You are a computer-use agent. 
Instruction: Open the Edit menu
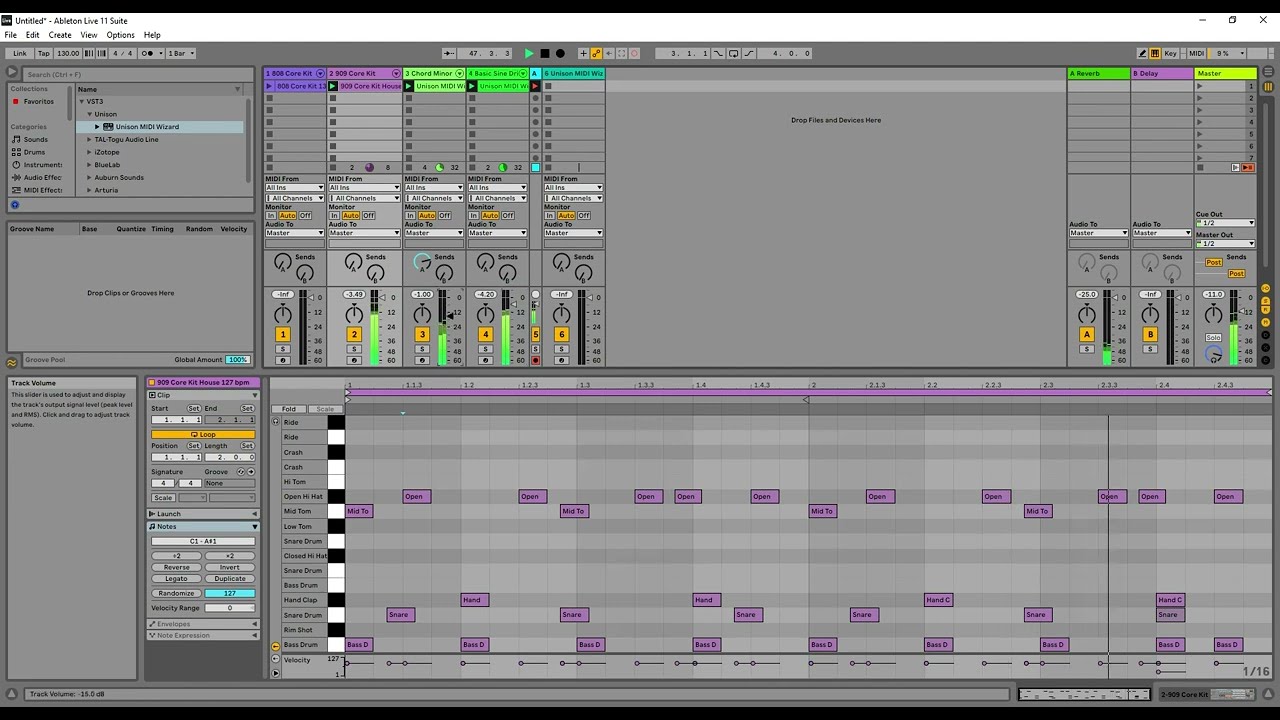(x=33, y=35)
